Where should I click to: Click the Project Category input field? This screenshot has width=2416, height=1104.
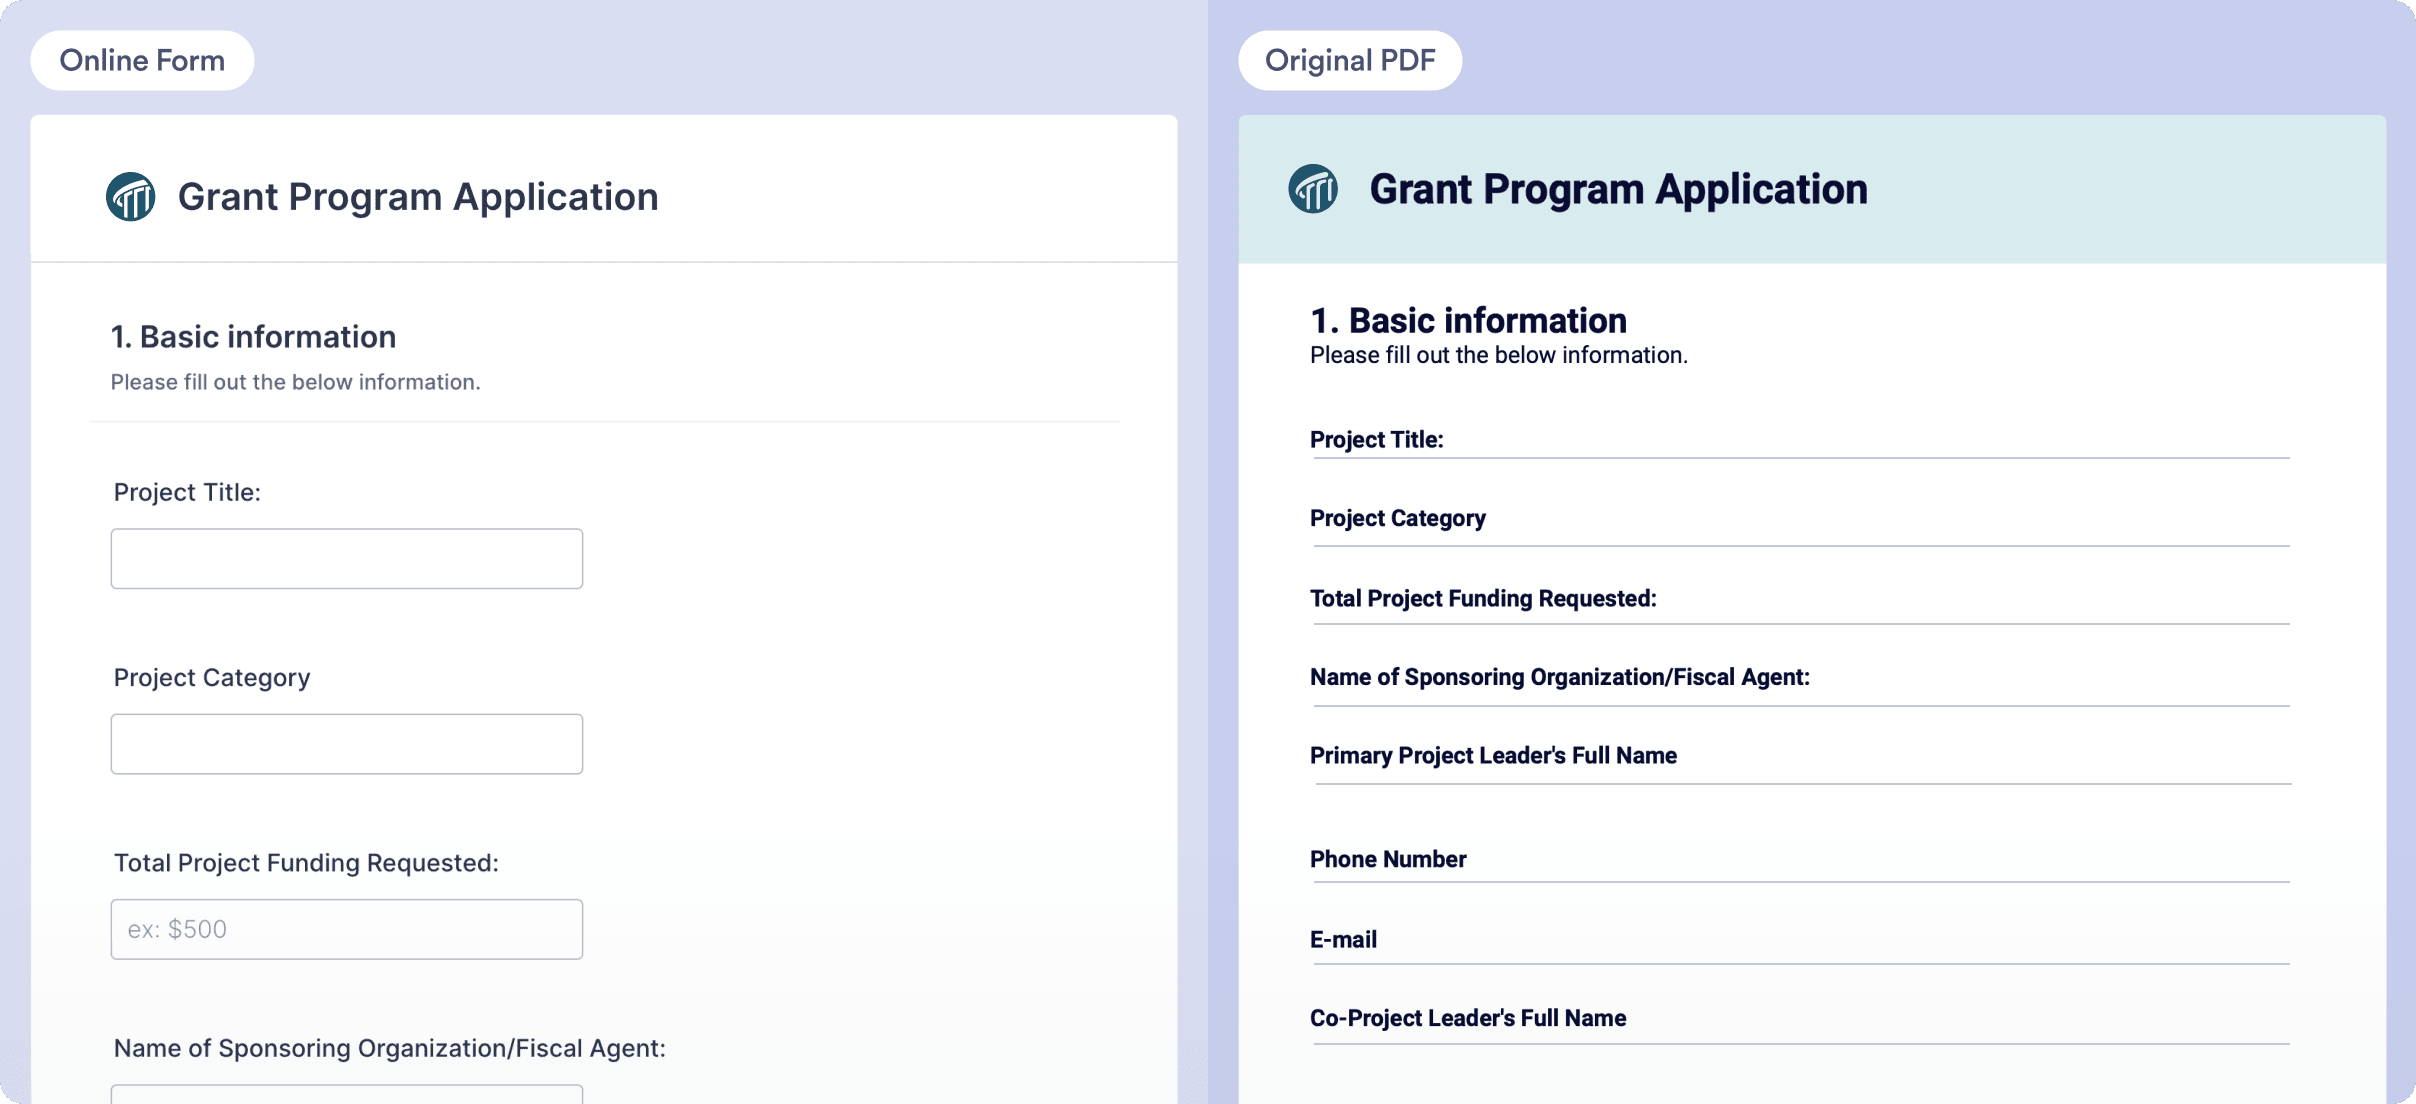pyautogui.click(x=346, y=744)
